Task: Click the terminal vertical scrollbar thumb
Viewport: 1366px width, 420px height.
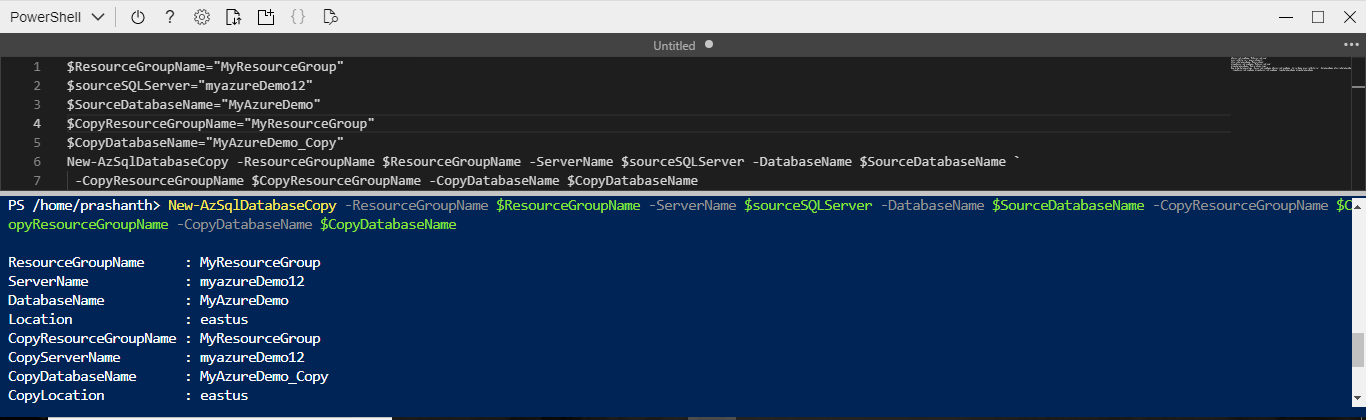Action: (1358, 350)
